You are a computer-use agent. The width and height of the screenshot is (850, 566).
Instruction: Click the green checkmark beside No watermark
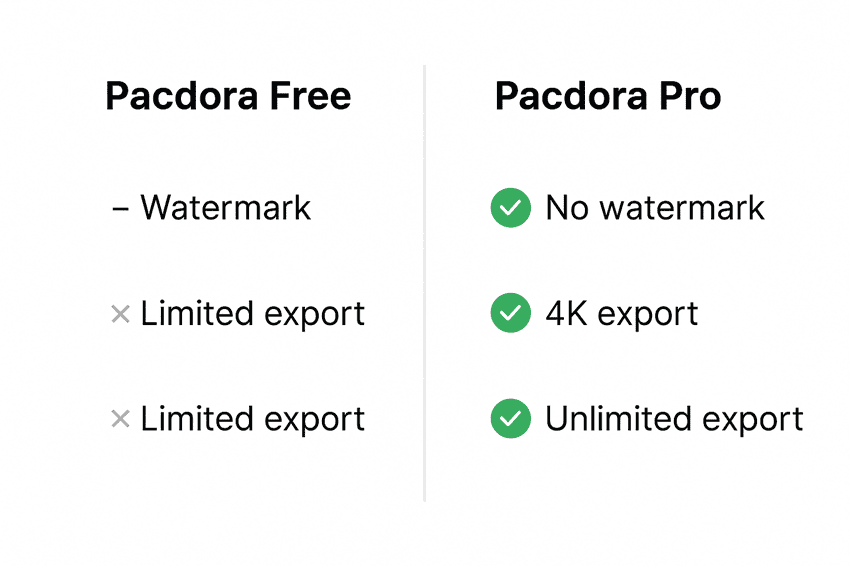click(510, 208)
